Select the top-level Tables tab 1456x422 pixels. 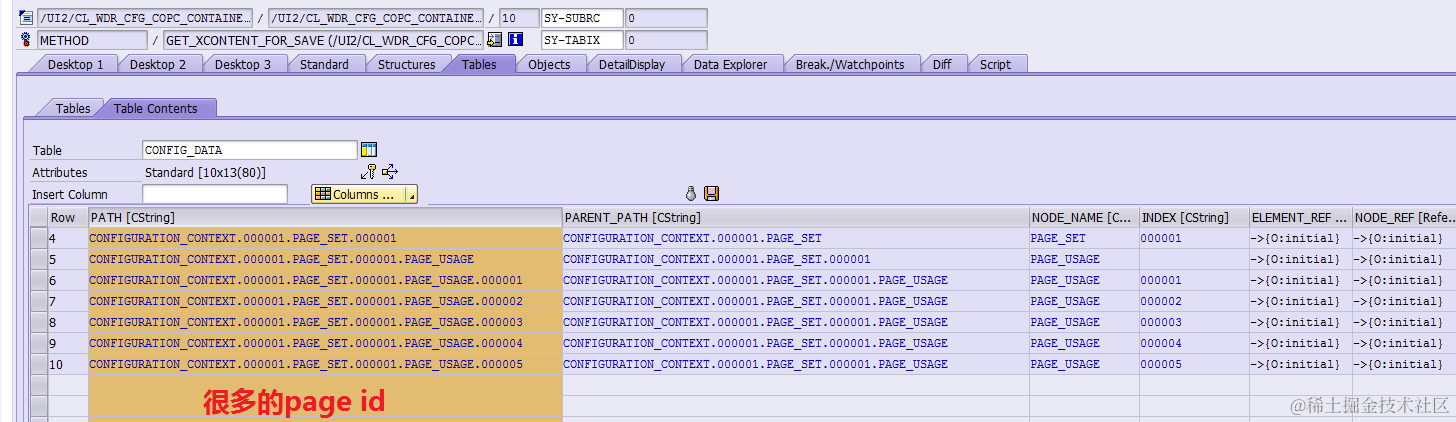point(479,64)
